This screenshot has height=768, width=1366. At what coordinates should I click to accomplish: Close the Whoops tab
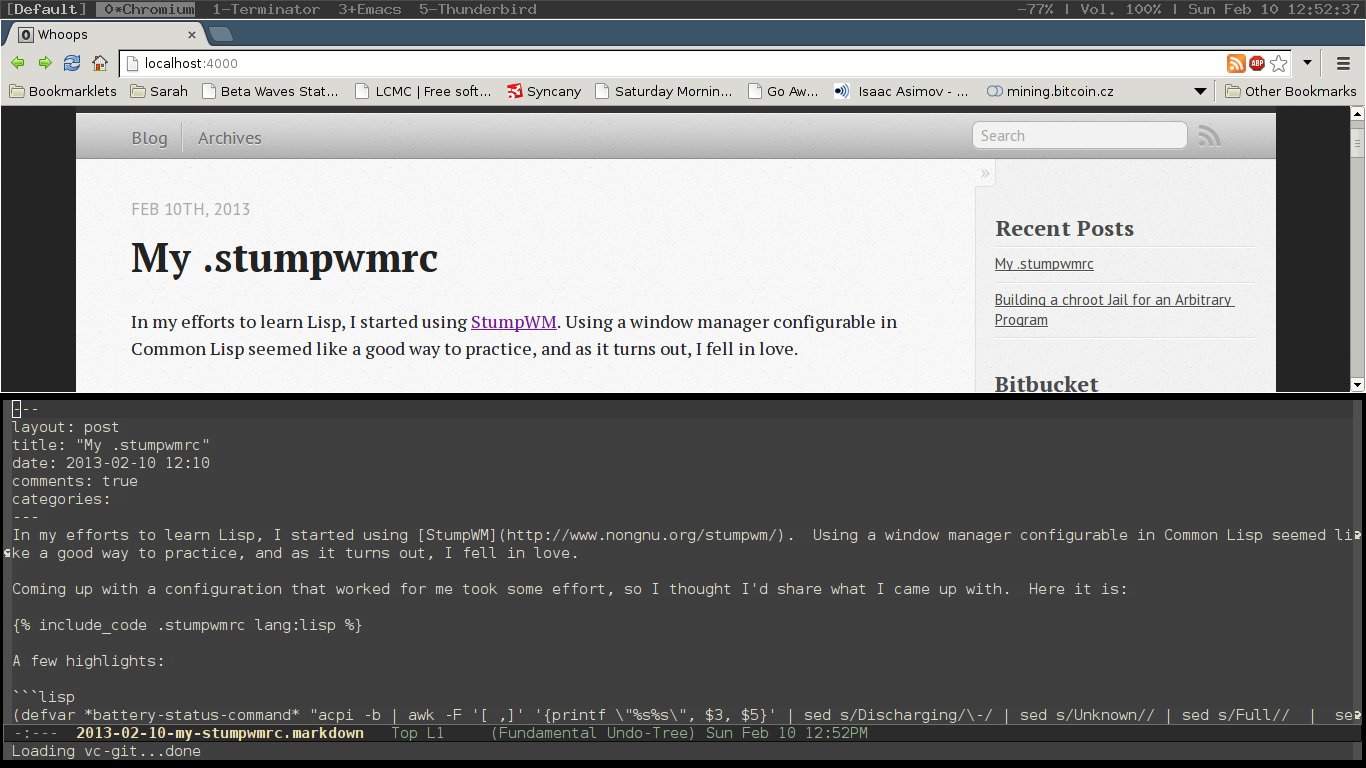point(191,34)
